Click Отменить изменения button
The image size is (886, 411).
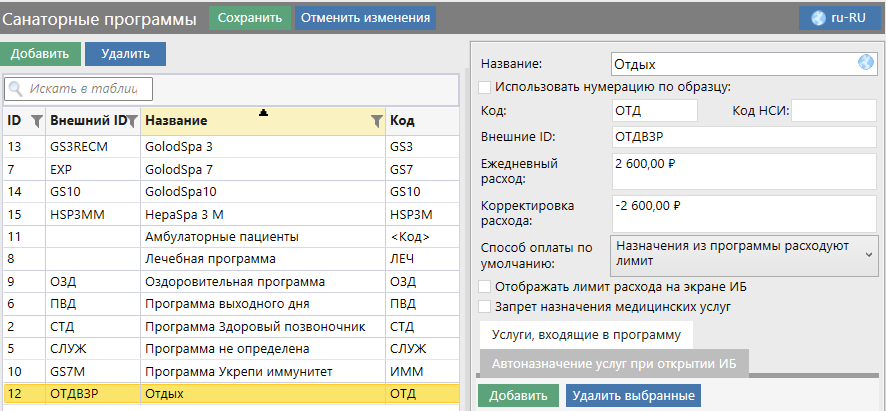pyautogui.click(x=365, y=18)
